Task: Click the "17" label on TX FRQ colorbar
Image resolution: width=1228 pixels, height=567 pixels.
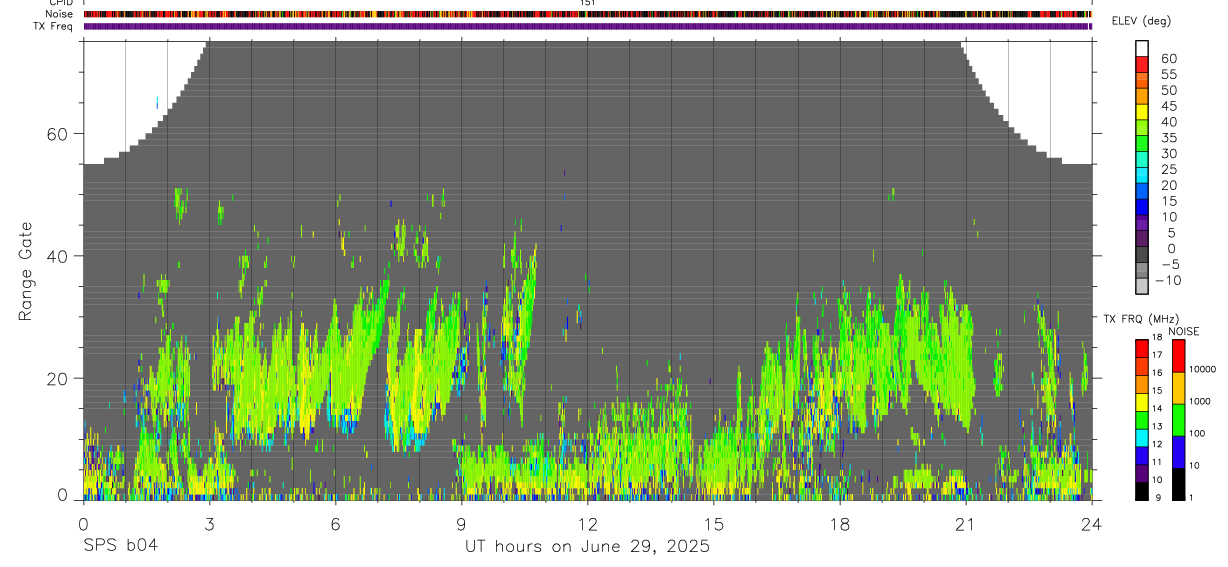Action: click(1157, 355)
